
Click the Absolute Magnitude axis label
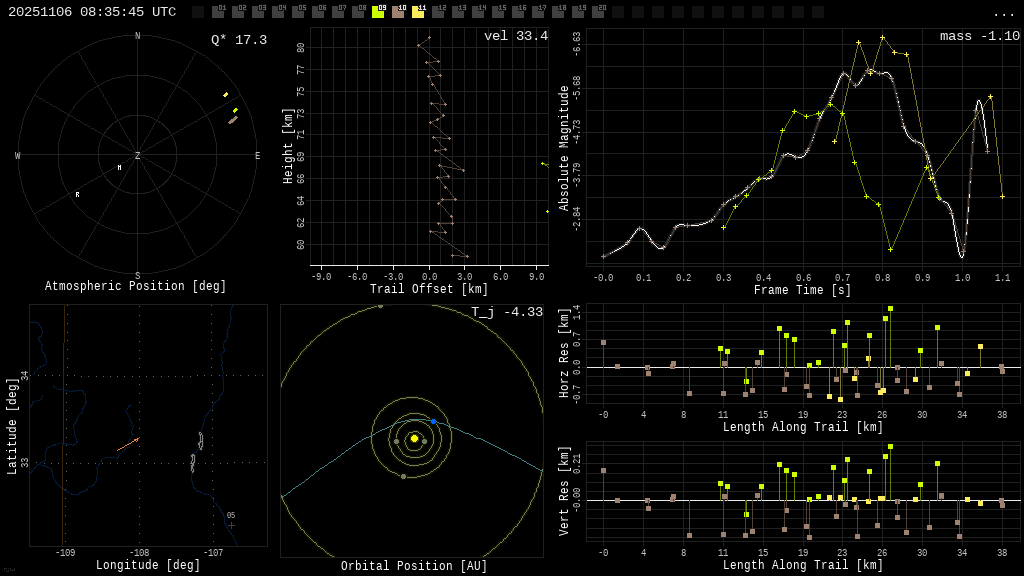click(x=564, y=147)
